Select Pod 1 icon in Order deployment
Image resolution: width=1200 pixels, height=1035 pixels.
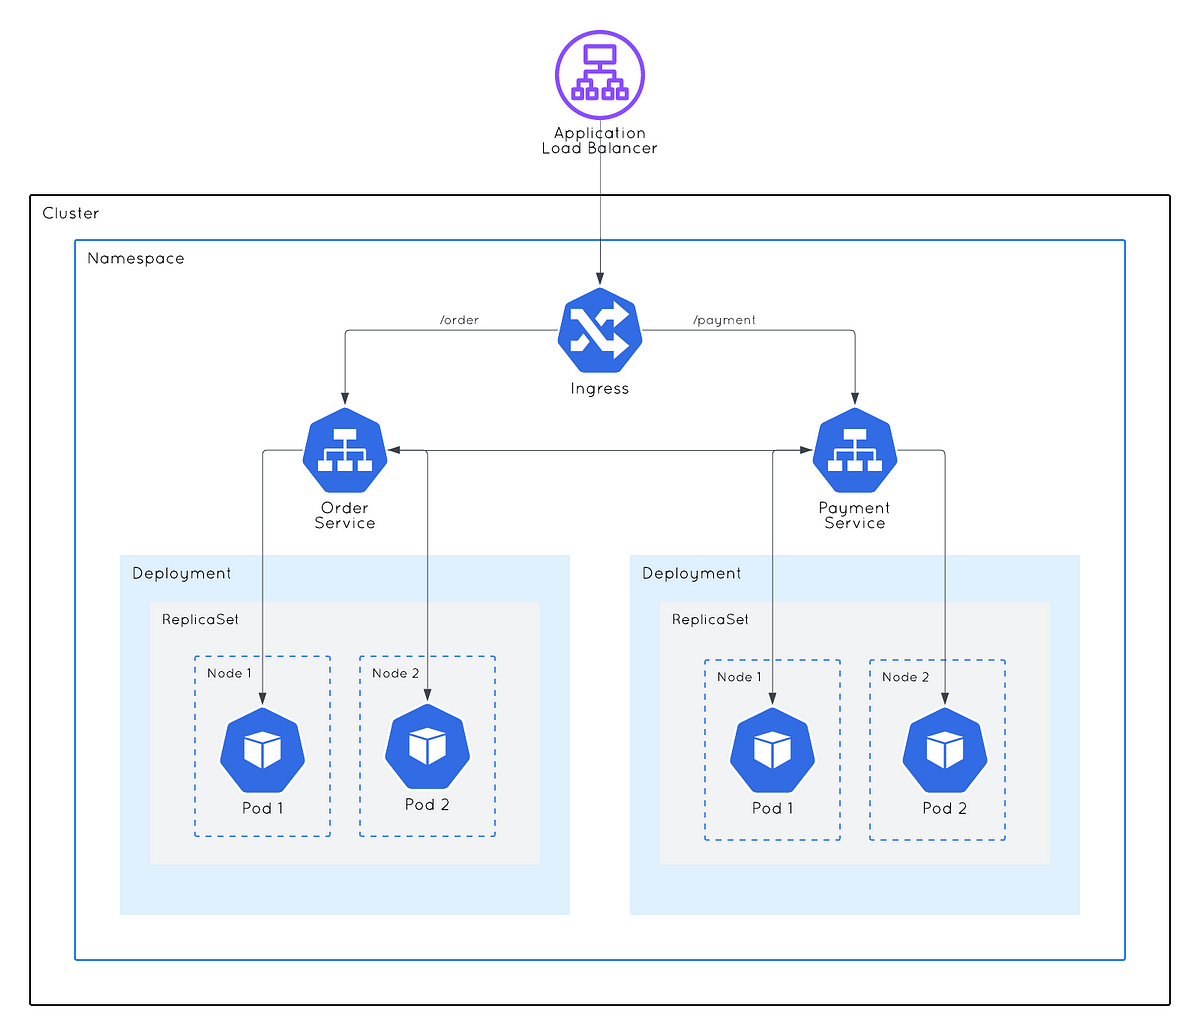pyautogui.click(x=262, y=750)
